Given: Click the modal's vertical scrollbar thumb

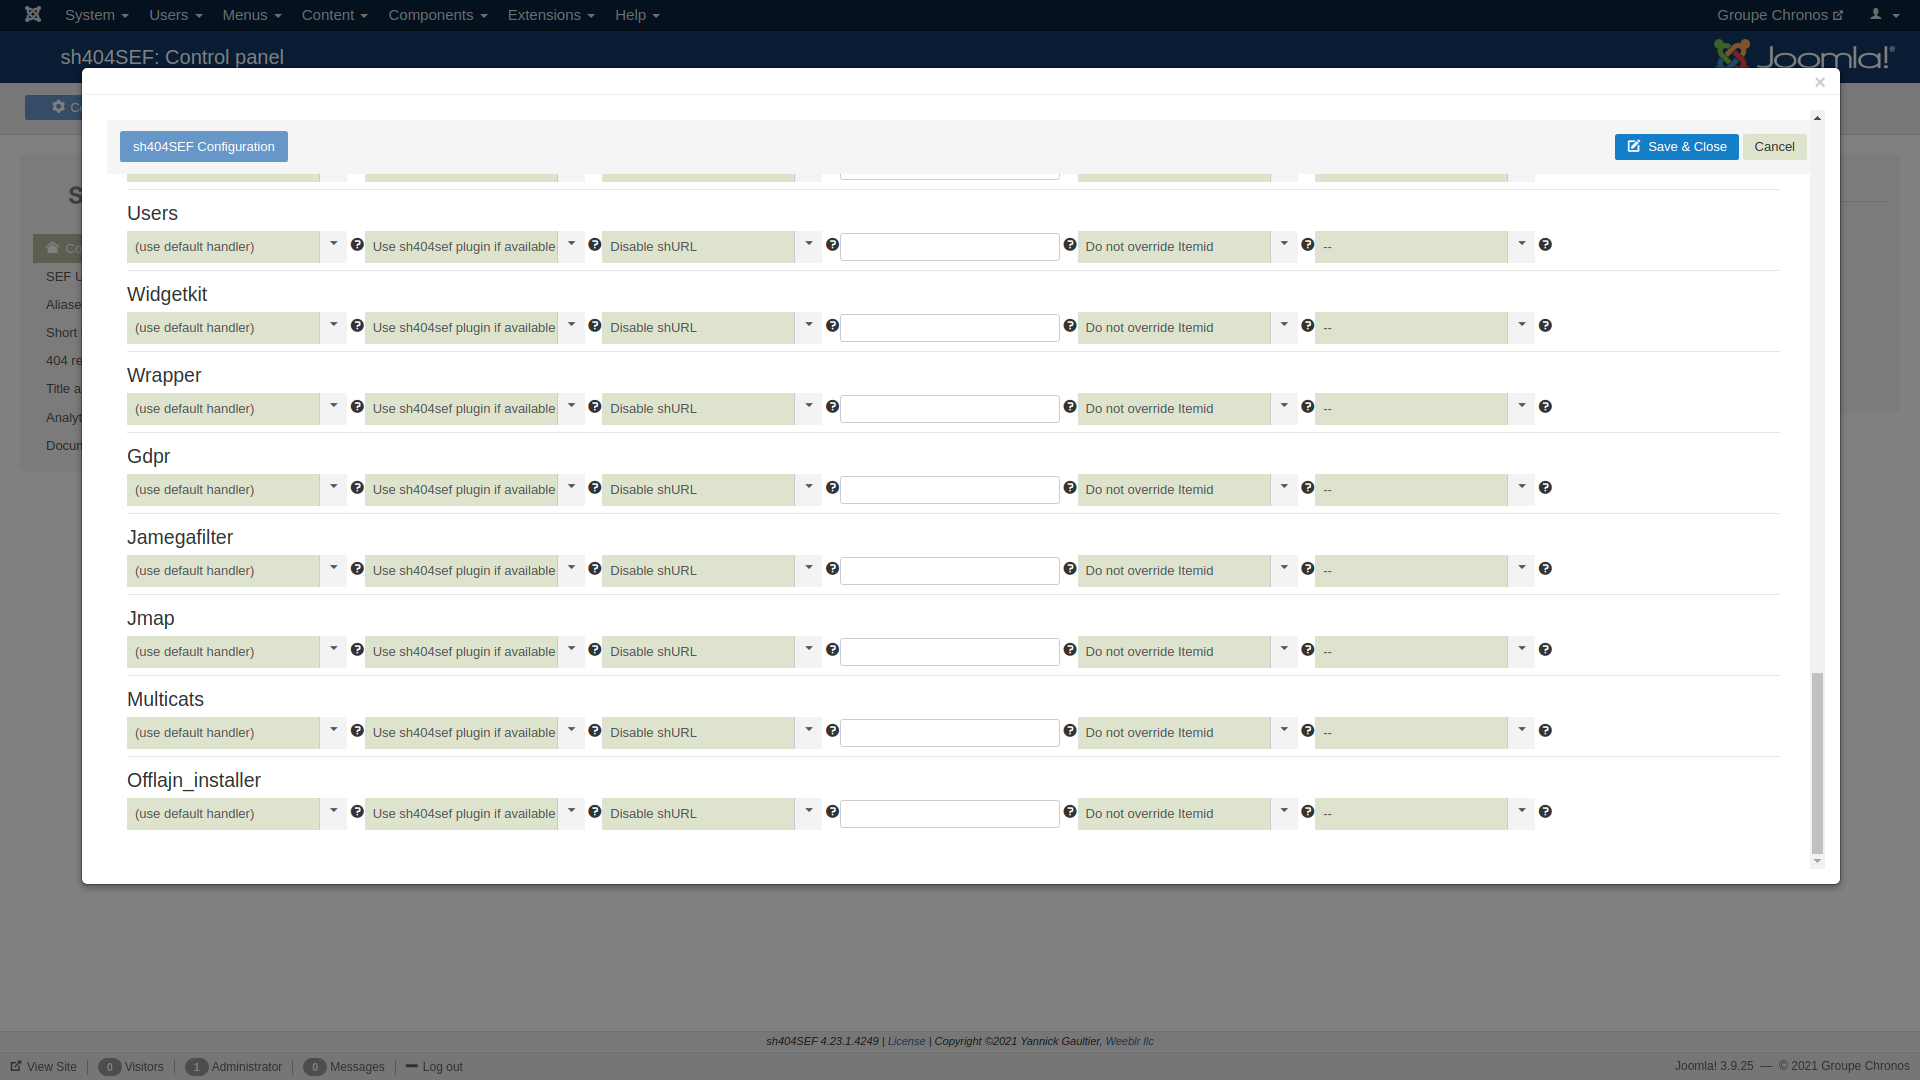Looking at the screenshot, I should point(1817,762).
